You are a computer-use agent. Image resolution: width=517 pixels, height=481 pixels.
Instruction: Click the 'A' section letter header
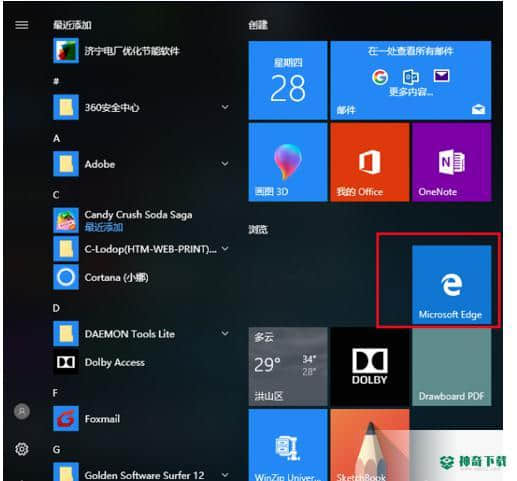tap(56, 138)
